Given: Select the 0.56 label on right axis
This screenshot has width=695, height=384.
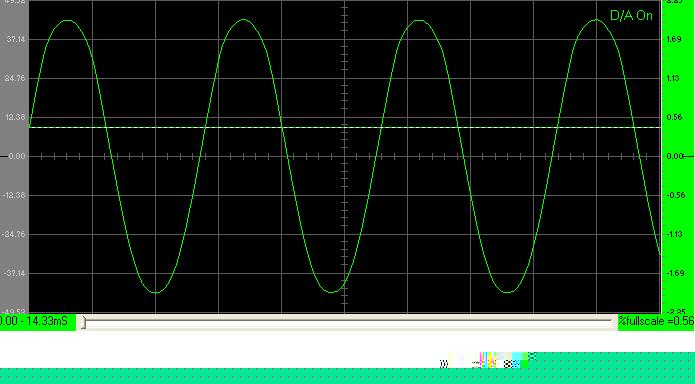Looking at the screenshot, I should 674,118.
